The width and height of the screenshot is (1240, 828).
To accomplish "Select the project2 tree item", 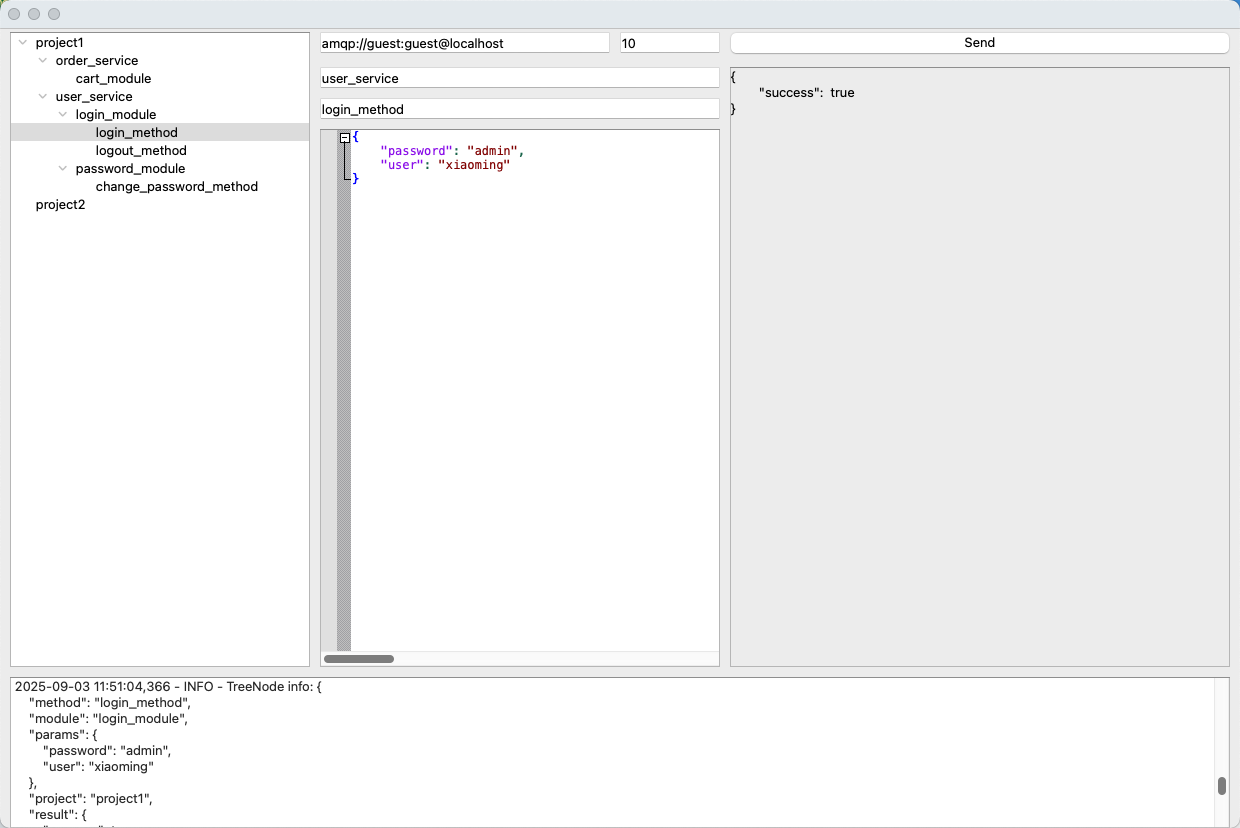I will click(x=60, y=205).
